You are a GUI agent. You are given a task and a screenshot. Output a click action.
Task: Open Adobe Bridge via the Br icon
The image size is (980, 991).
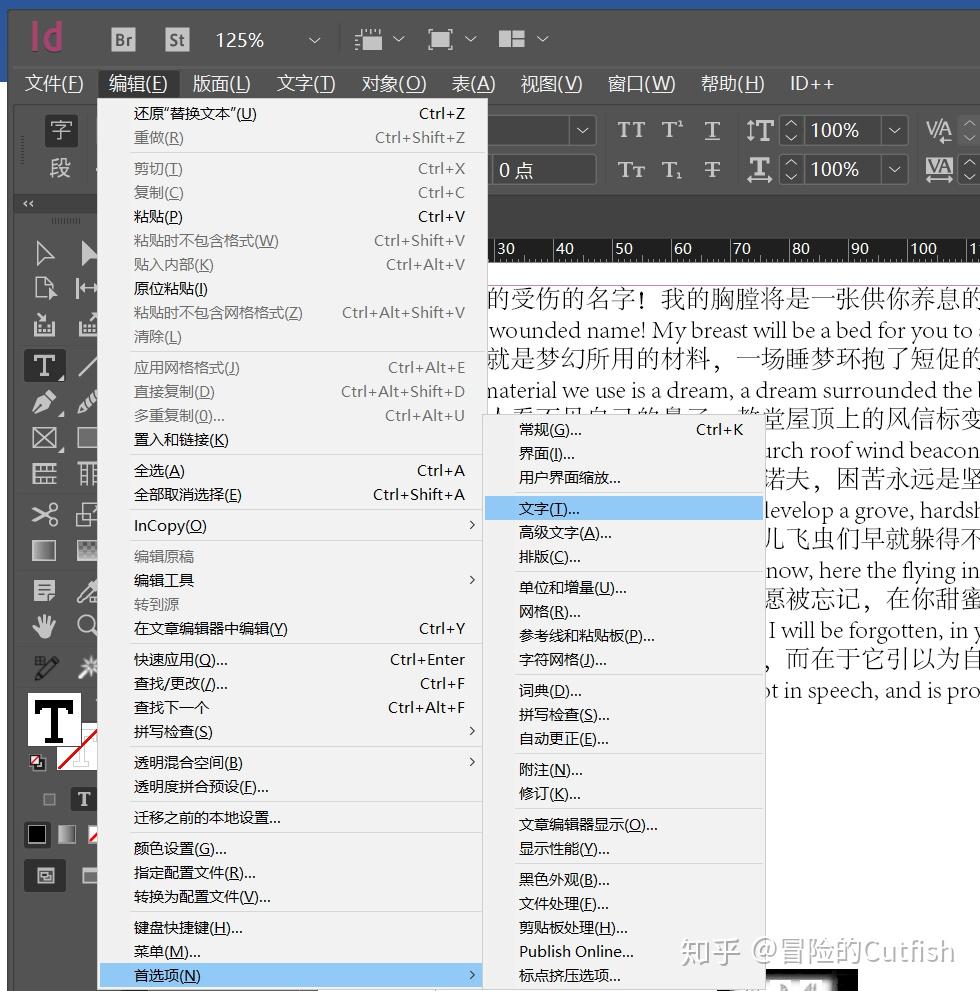click(123, 39)
